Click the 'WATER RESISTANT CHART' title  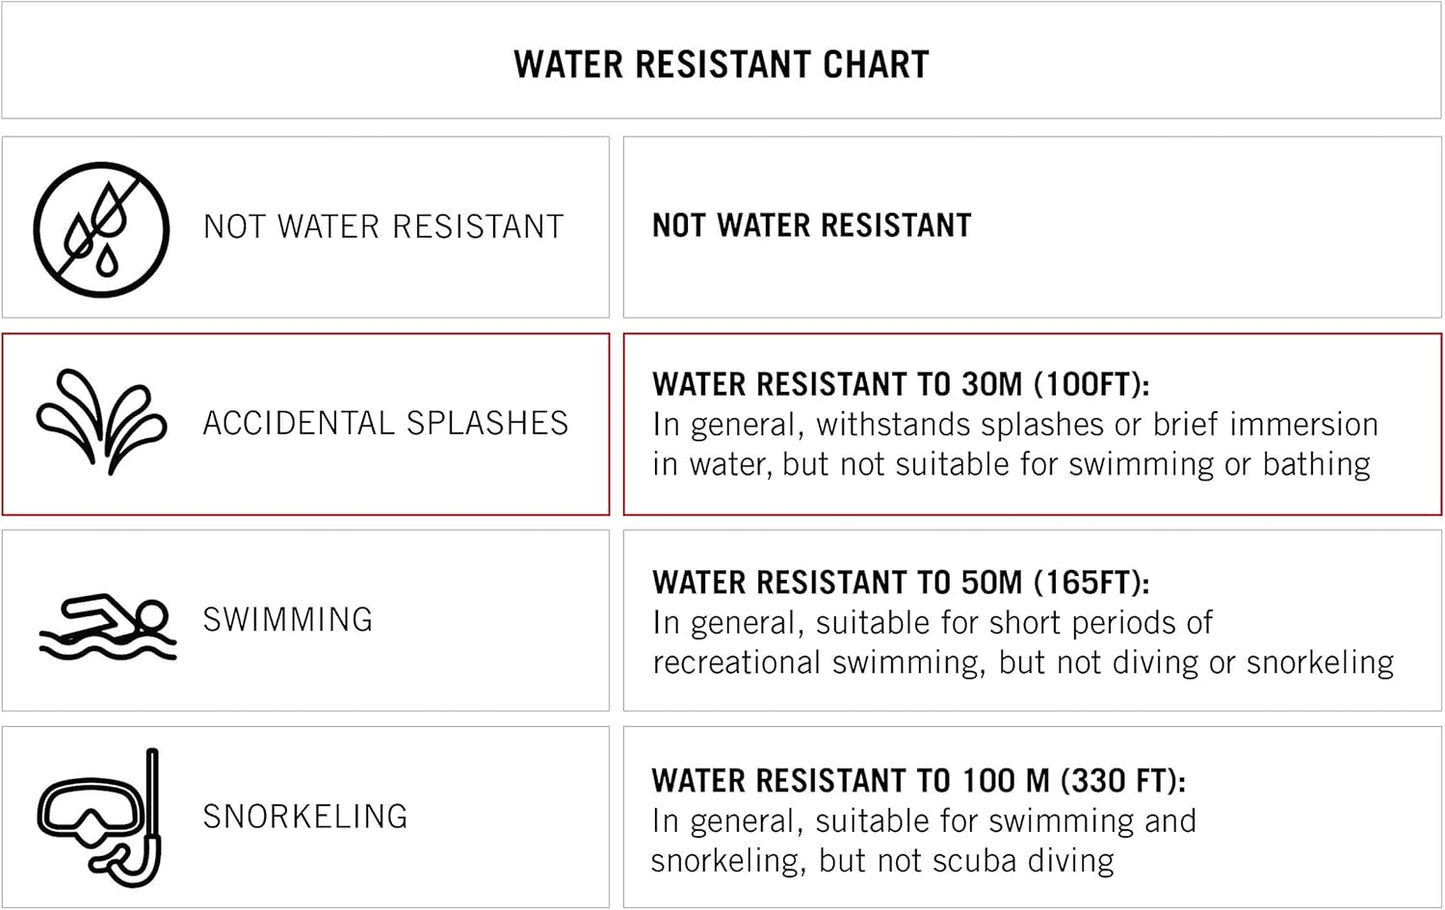coord(721,65)
